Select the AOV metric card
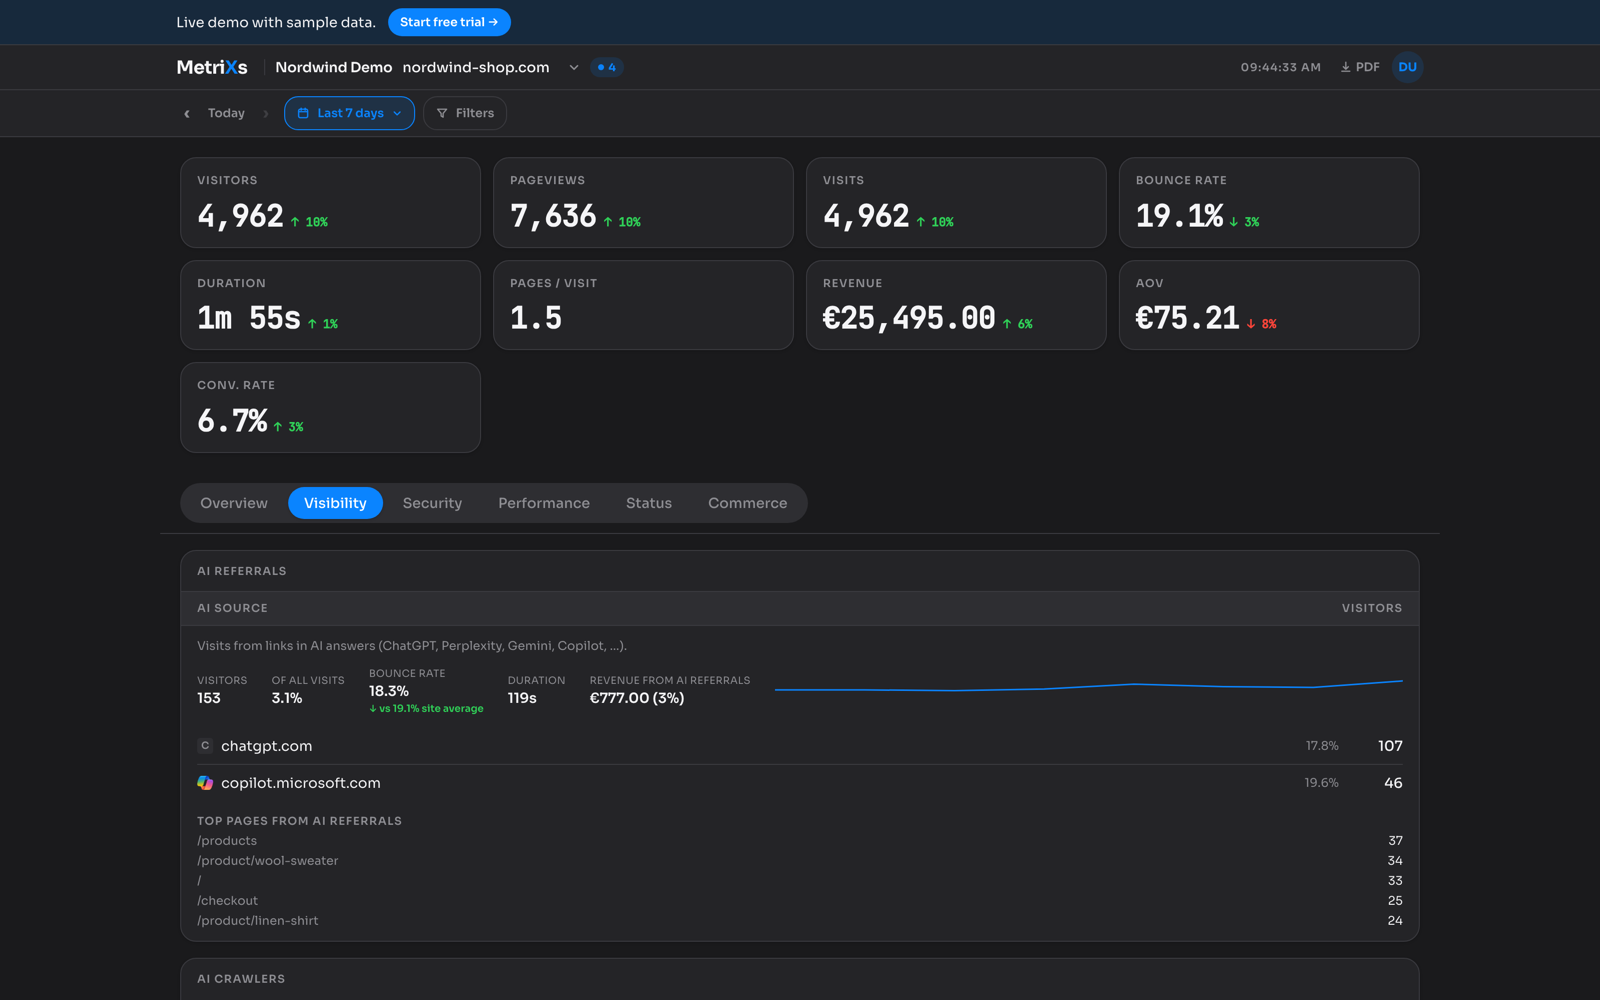This screenshot has height=1000, width=1600. (1269, 305)
